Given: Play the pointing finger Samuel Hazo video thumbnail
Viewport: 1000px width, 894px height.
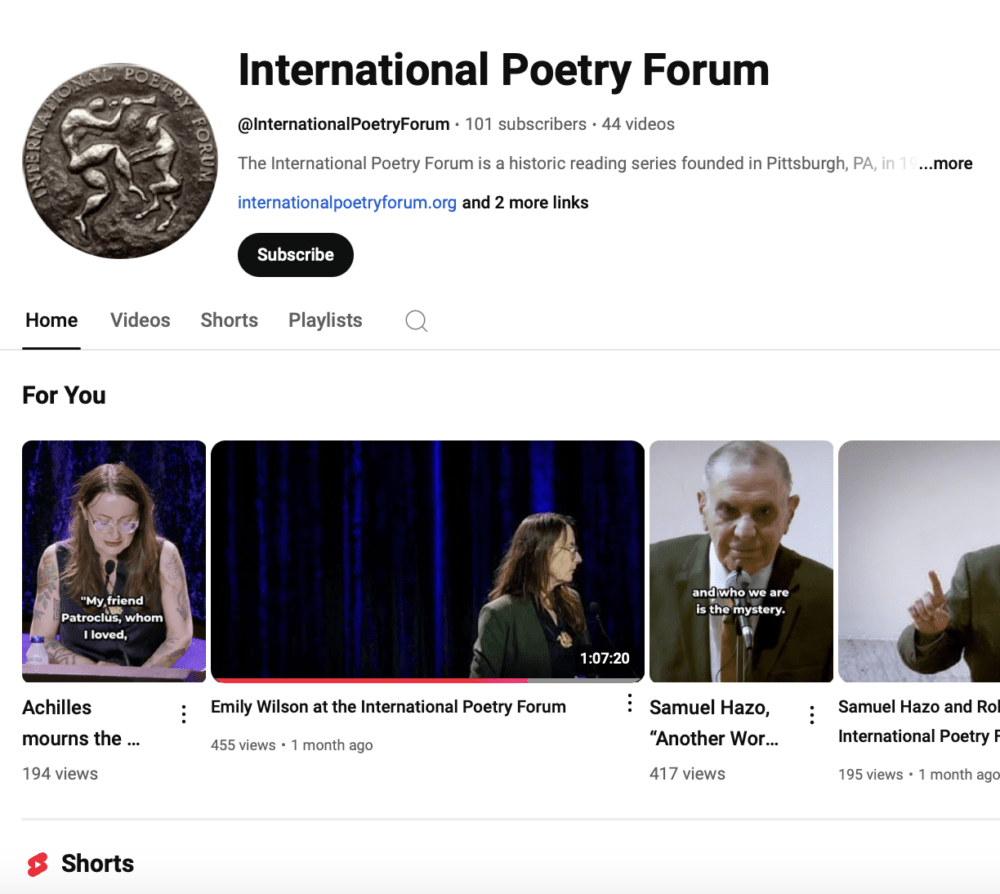Looking at the screenshot, I should (x=919, y=561).
